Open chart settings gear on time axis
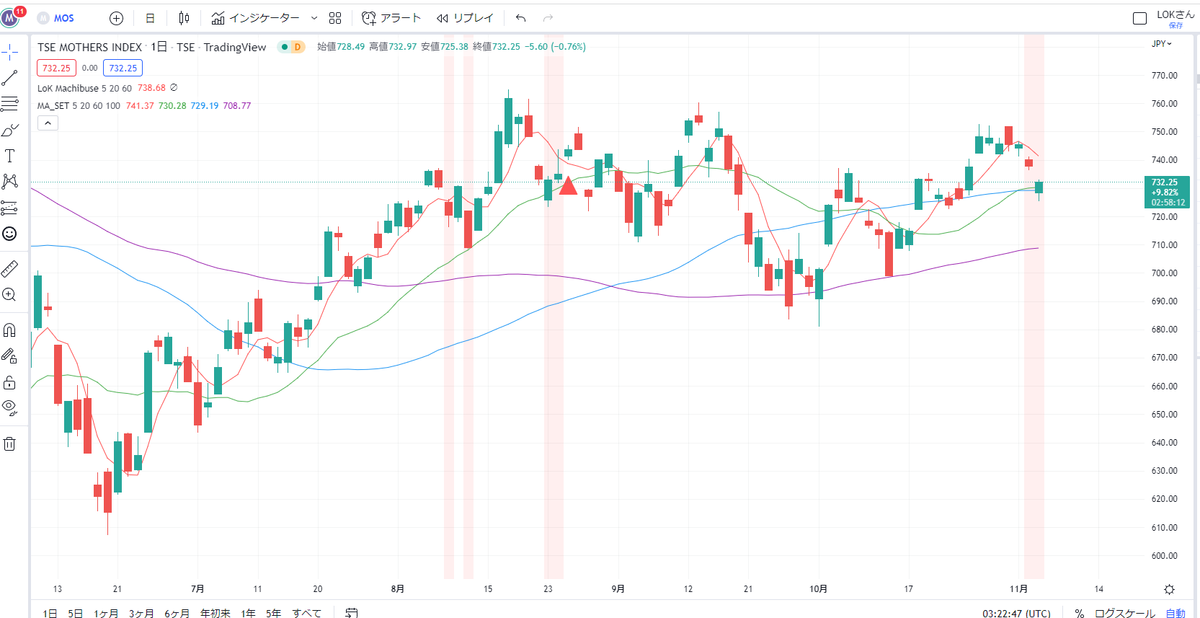Image resolution: width=1200 pixels, height=618 pixels. [x=1170, y=589]
